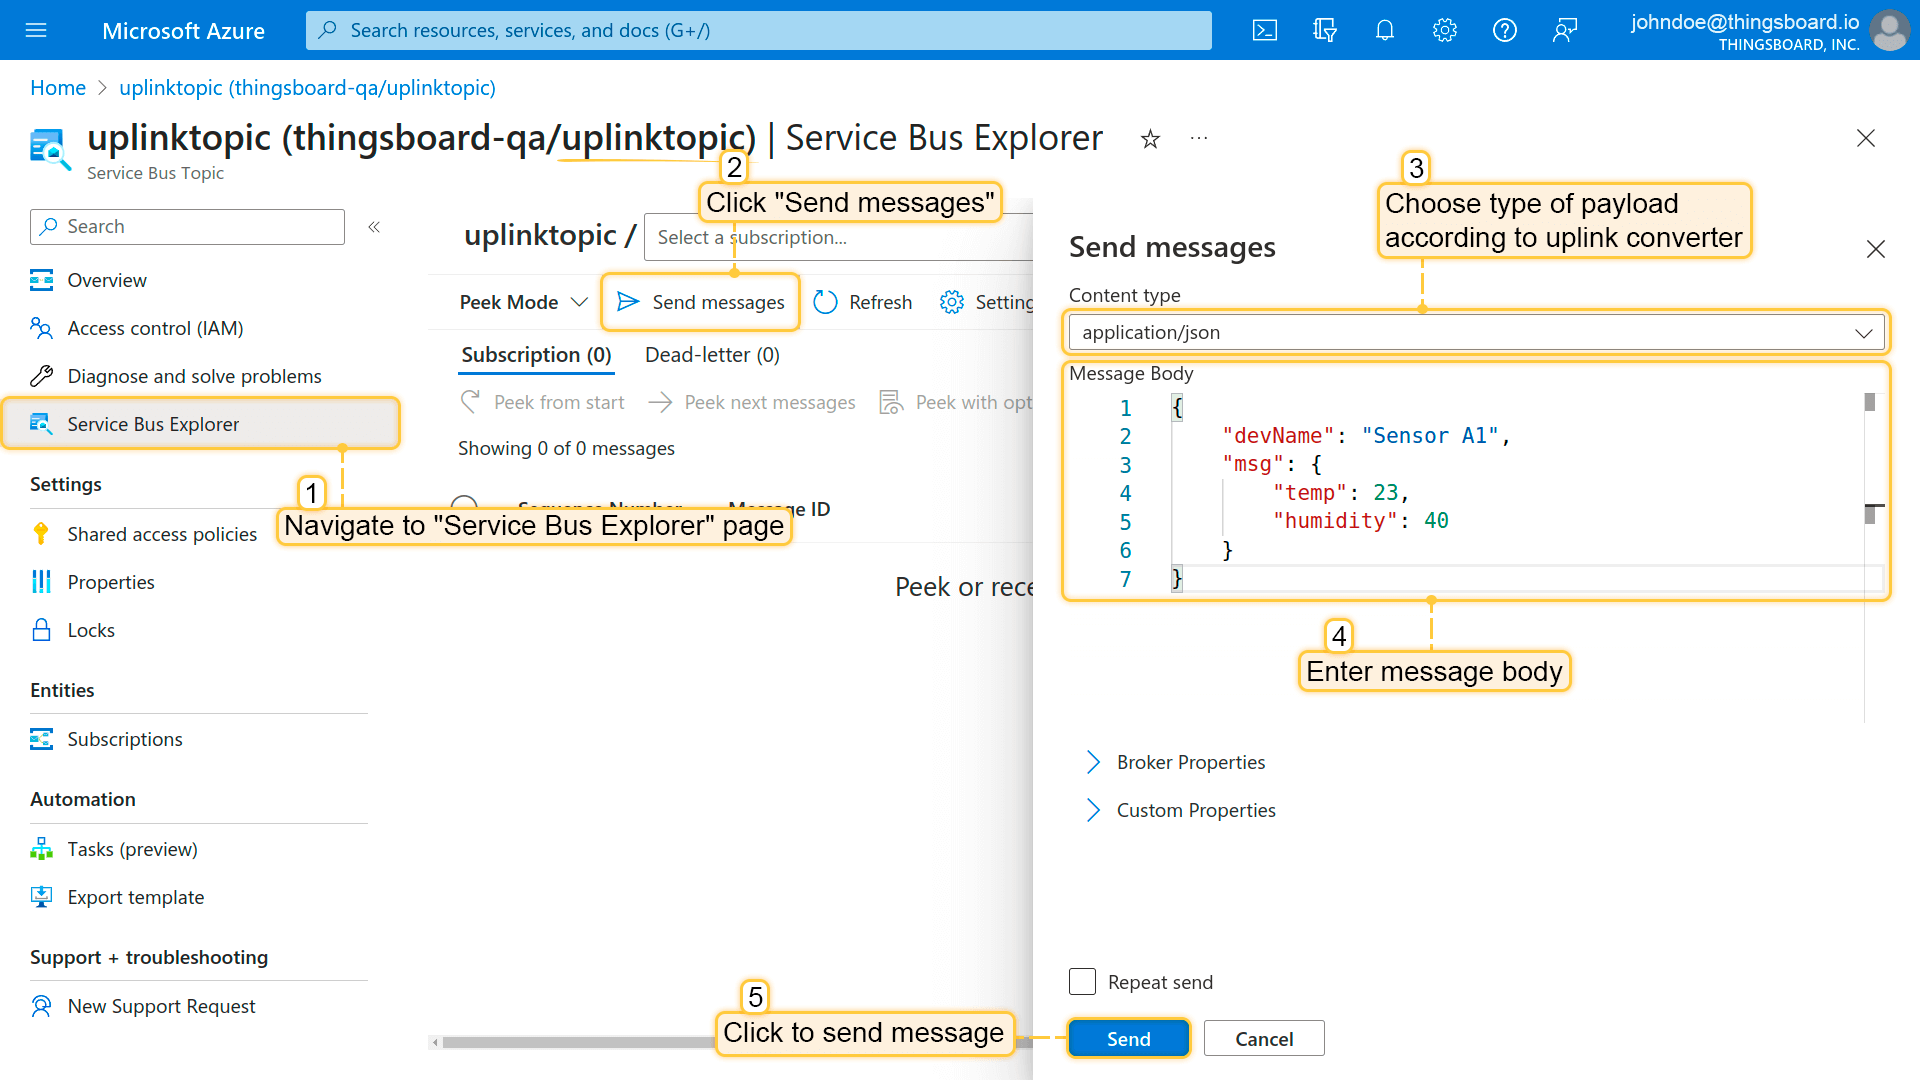
Task: Favorite the page with star icon
Action: coord(1150,139)
